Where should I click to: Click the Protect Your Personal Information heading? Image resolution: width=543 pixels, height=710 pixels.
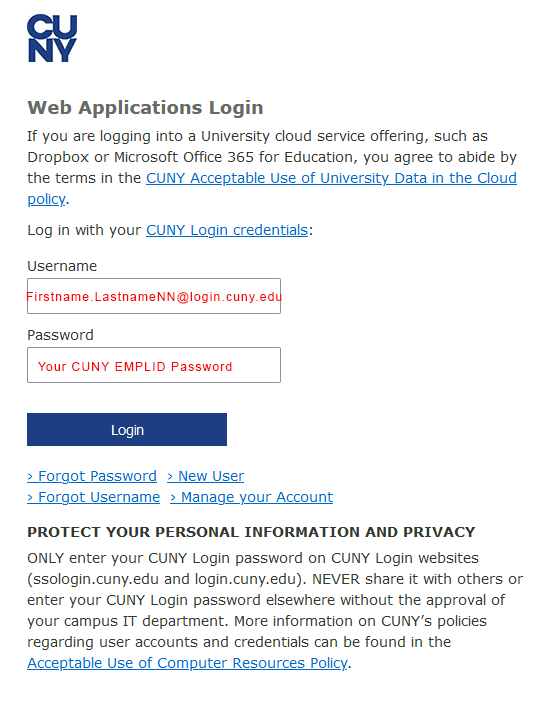(x=251, y=532)
